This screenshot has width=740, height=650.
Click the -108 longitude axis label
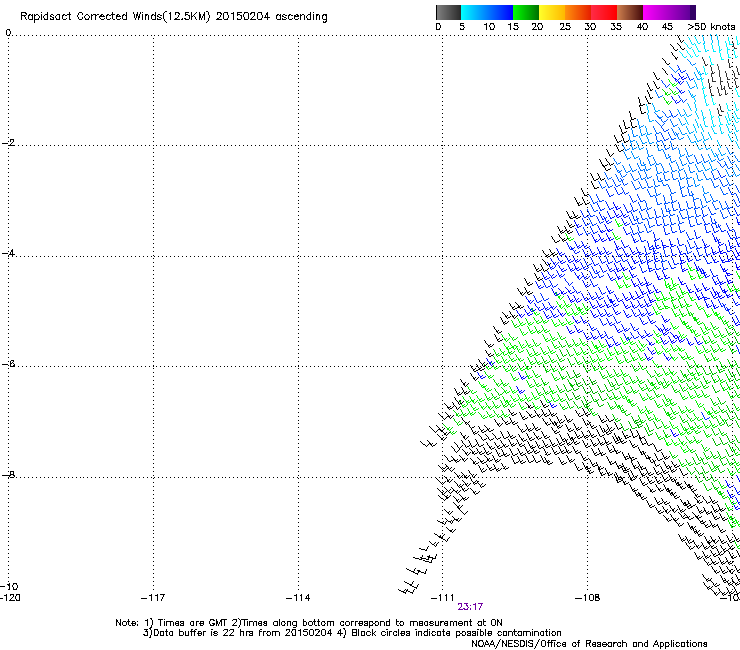click(x=588, y=598)
